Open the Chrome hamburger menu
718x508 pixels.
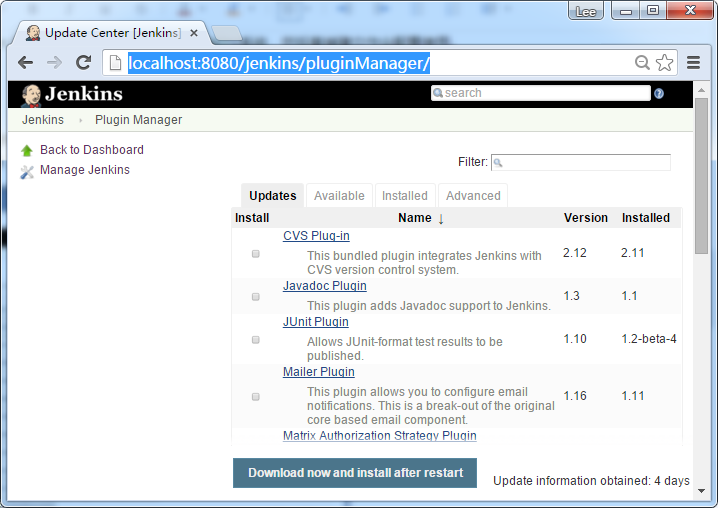pos(693,63)
